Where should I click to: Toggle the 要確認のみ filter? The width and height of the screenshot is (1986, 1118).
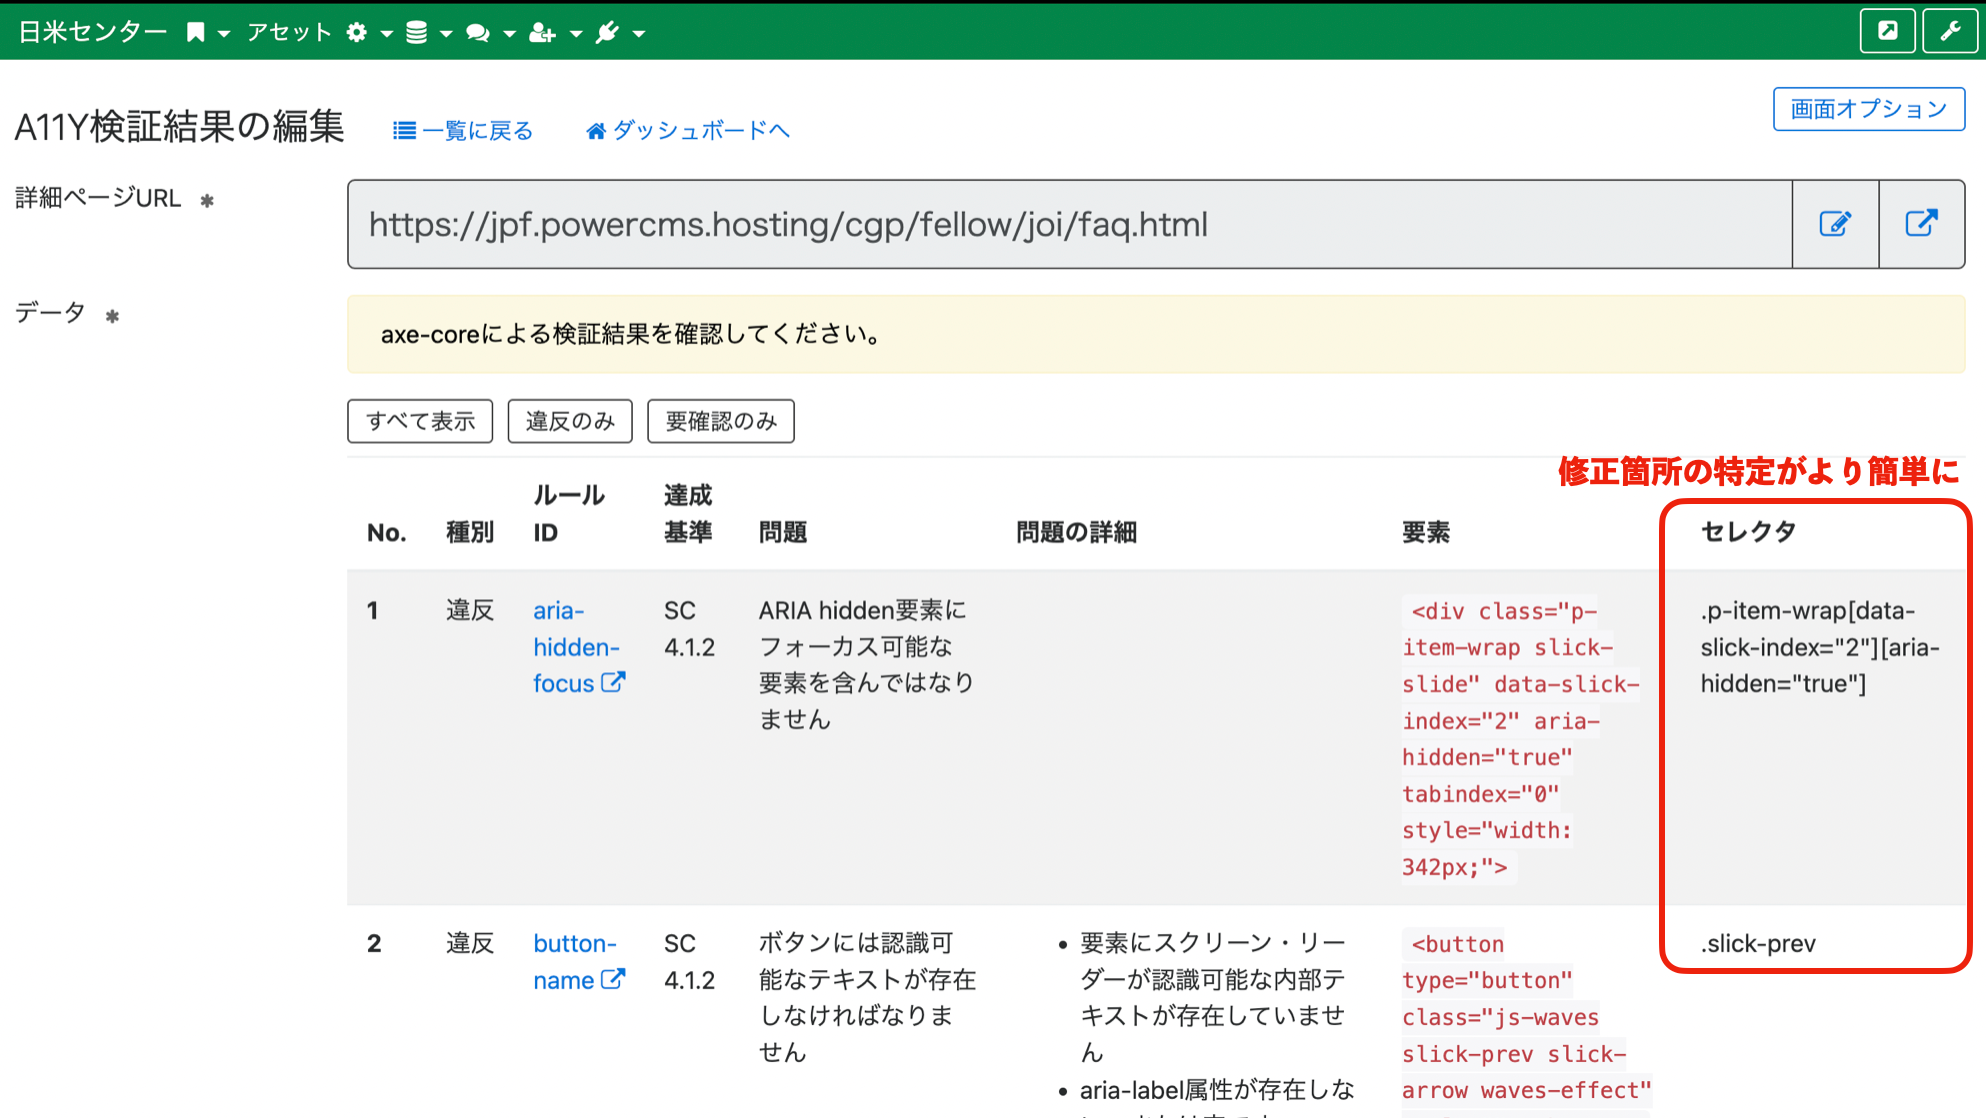(x=721, y=421)
